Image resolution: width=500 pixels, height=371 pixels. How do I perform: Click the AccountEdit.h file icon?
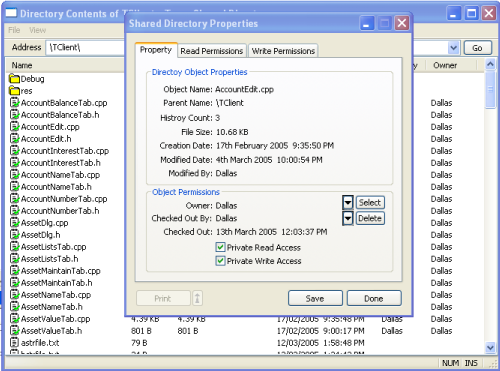tap(15, 139)
